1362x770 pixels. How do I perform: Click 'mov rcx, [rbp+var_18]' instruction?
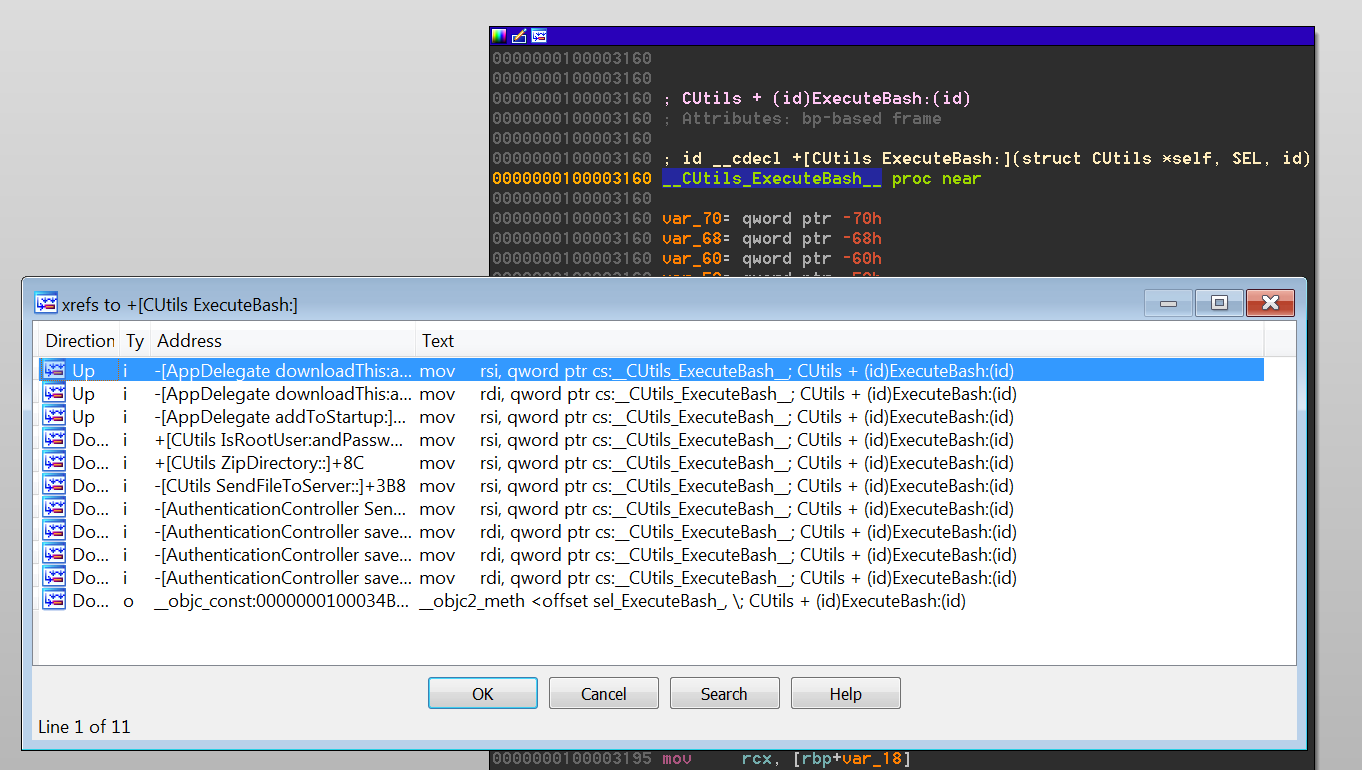click(786, 759)
